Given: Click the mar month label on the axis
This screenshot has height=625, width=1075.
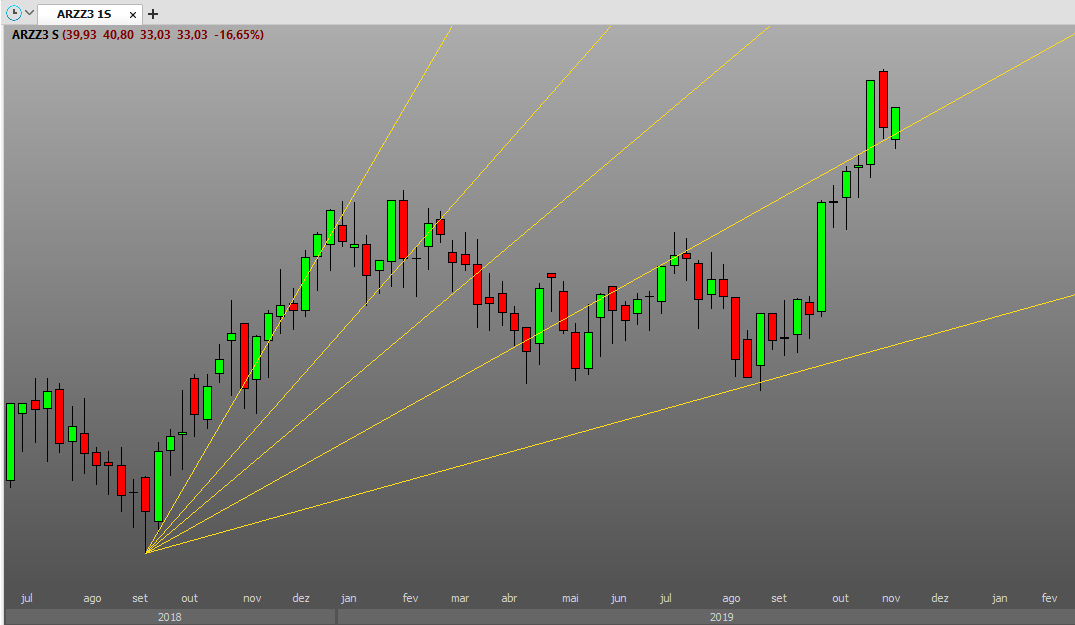Looking at the screenshot, I should (460, 598).
